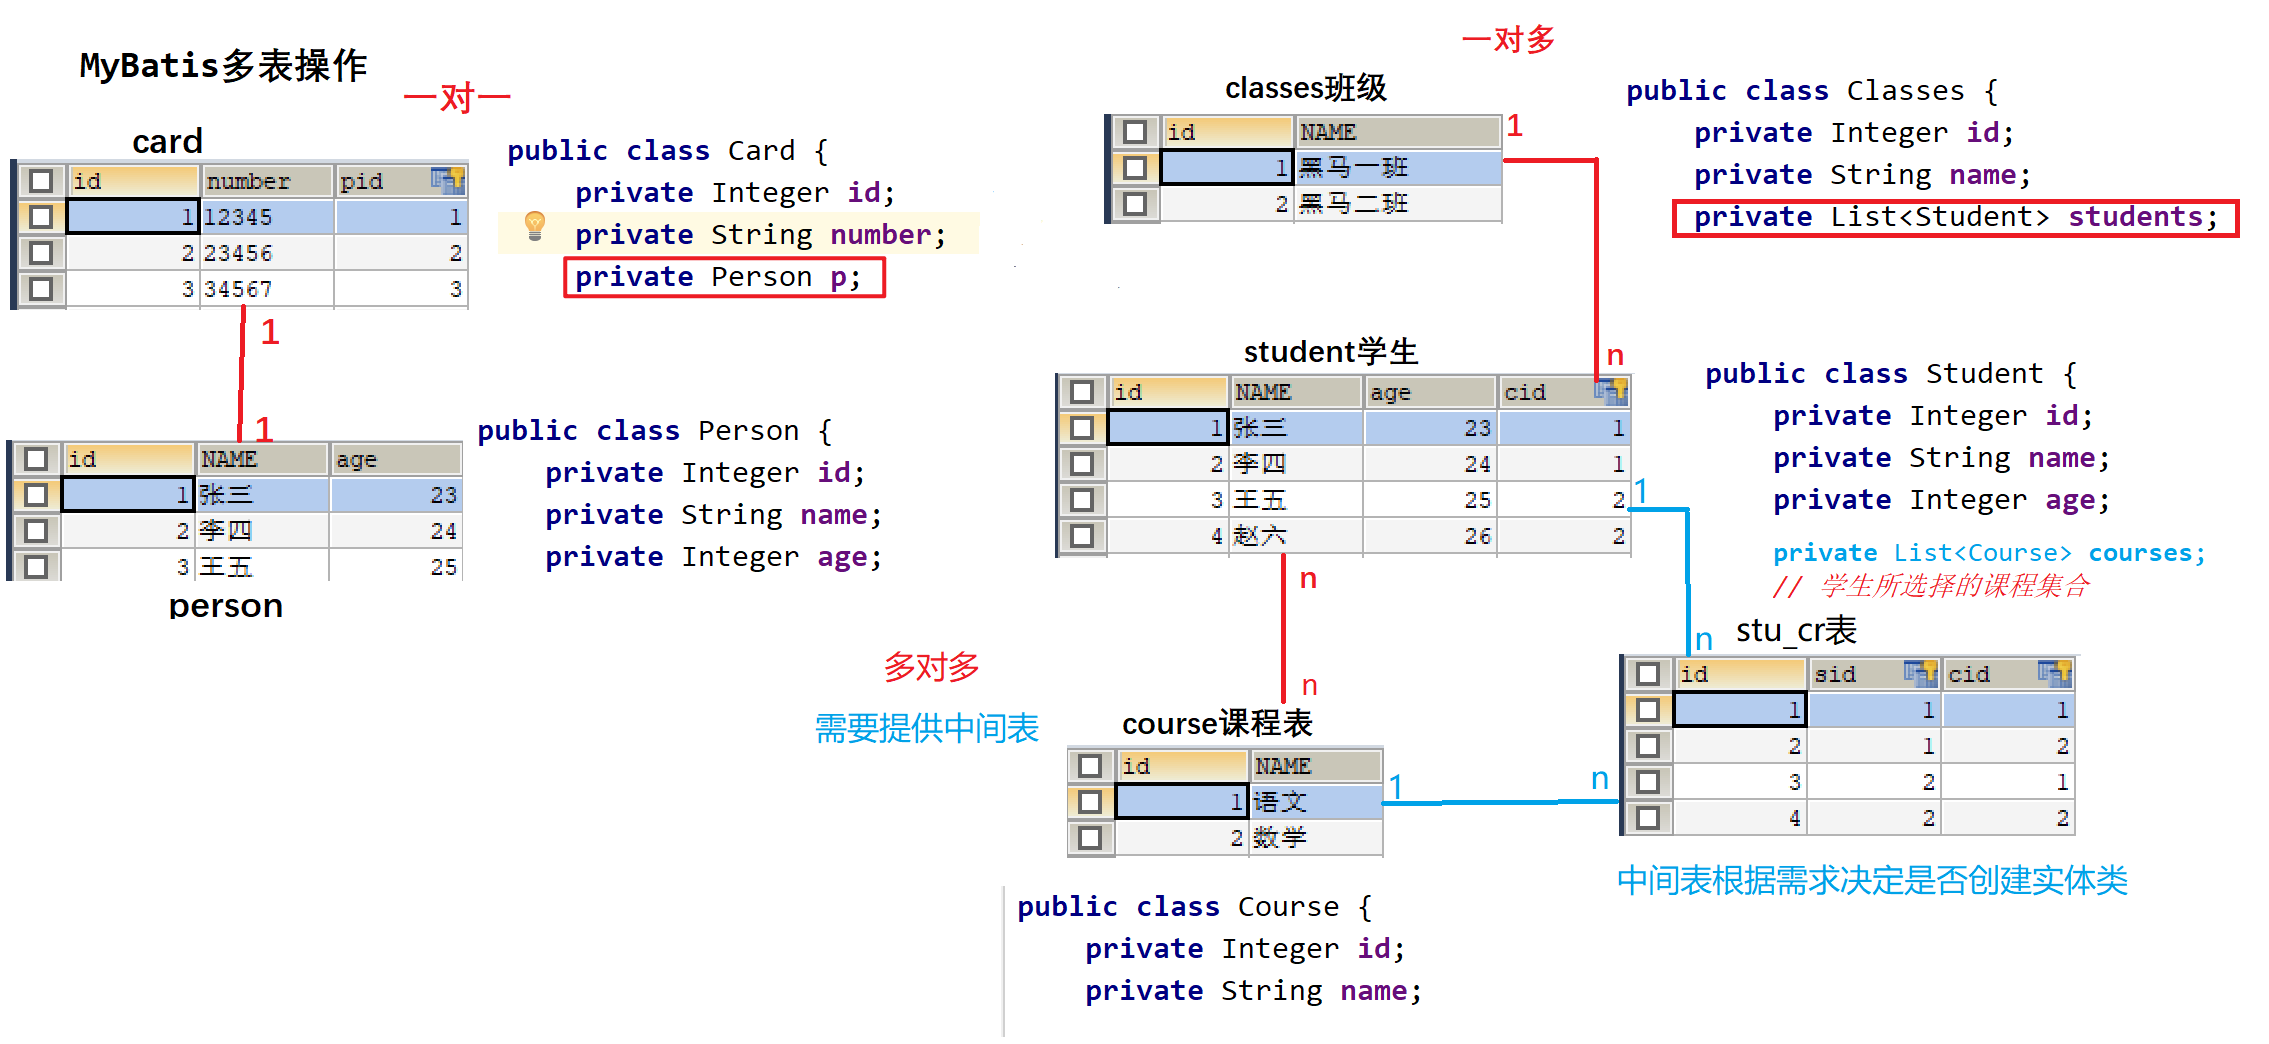Check the 语文 row checkbox
The height and width of the screenshot is (1044, 2269).
pyautogui.click(x=1090, y=802)
